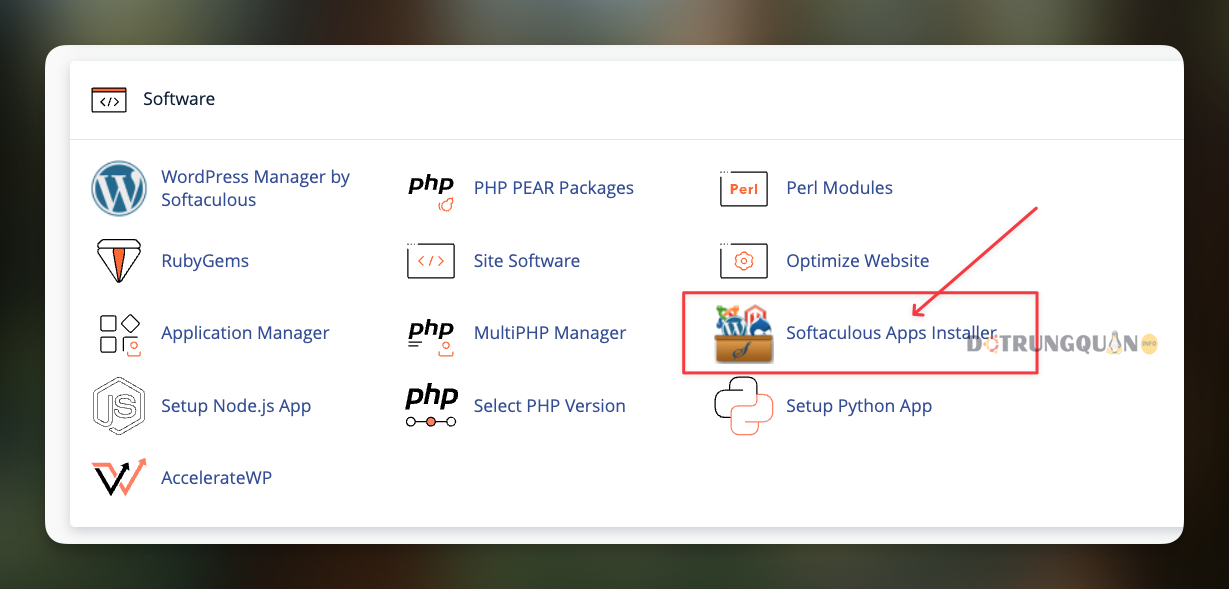Click the WordPress logo icon

(x=119, y=188)
